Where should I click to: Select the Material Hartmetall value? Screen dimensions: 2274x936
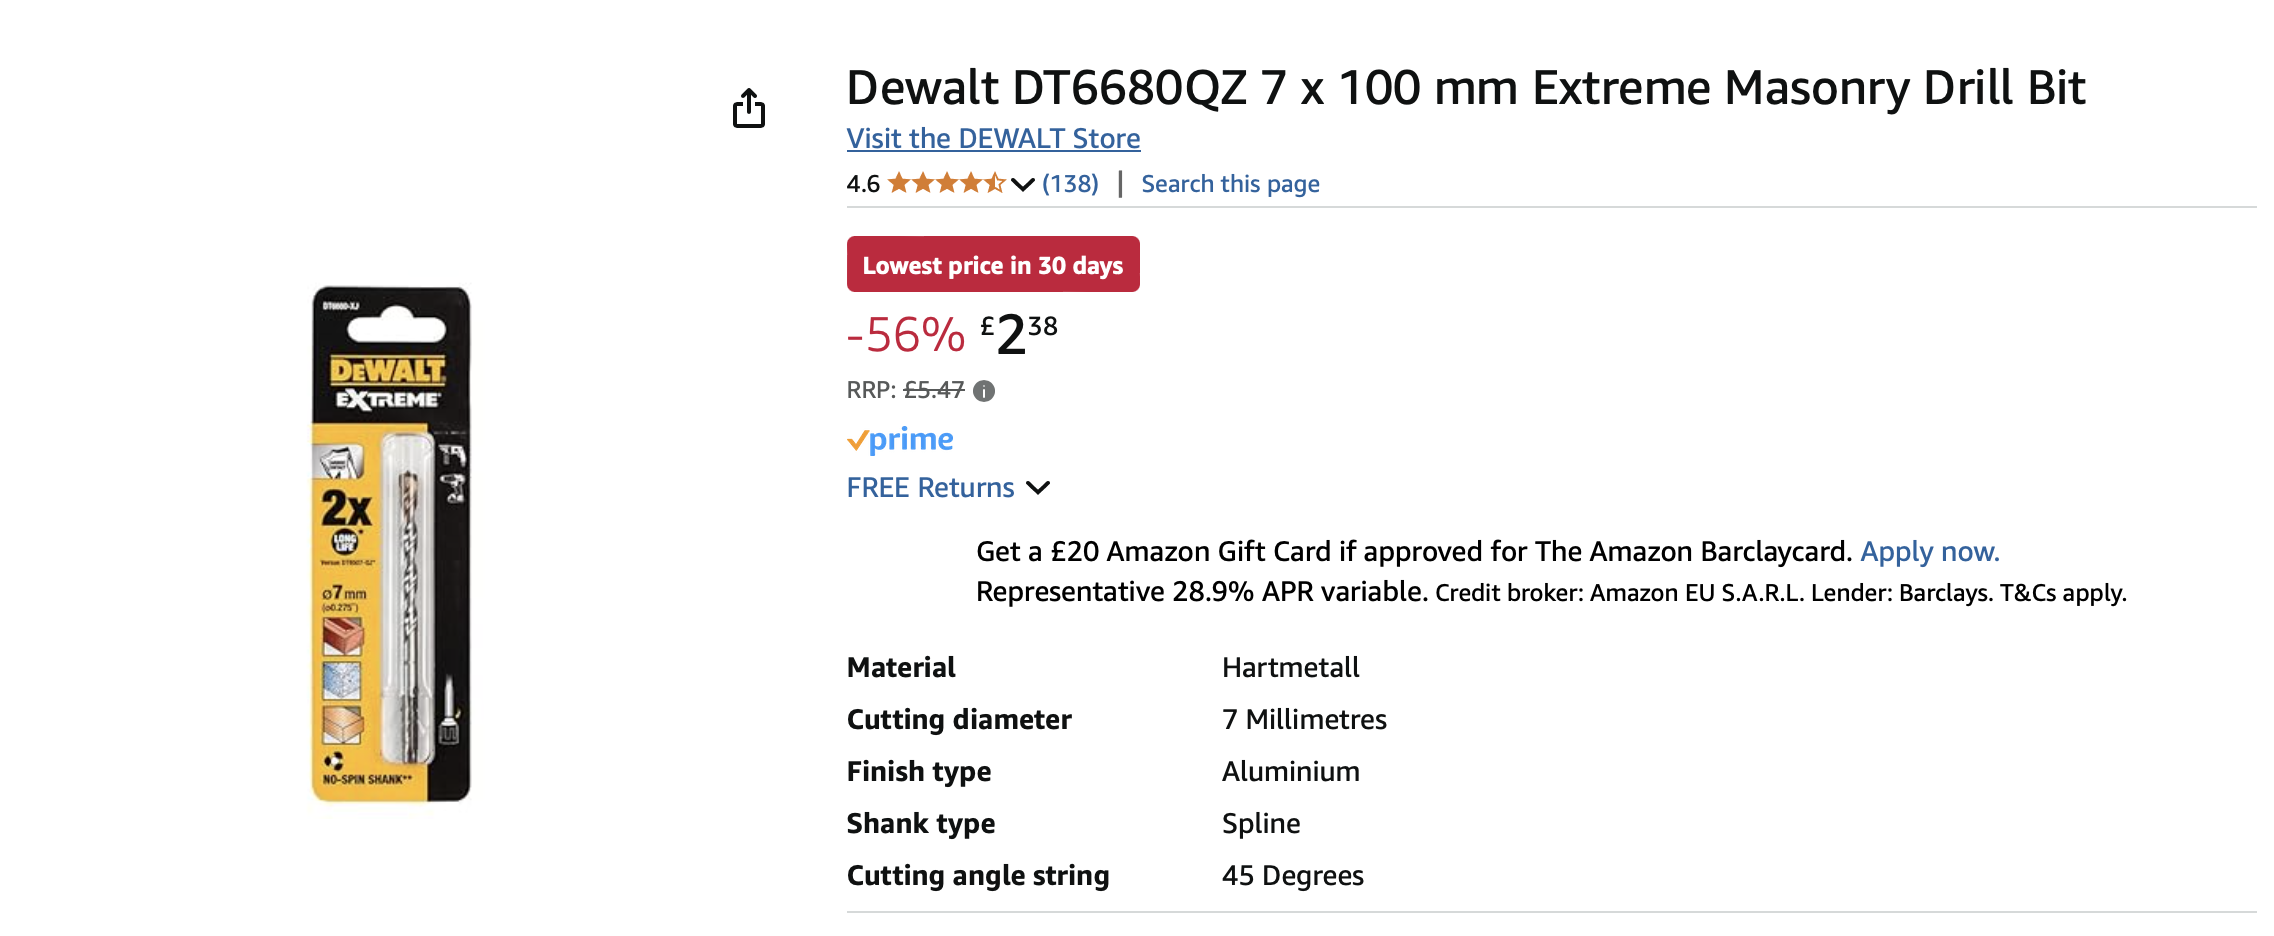(1290, 668)
